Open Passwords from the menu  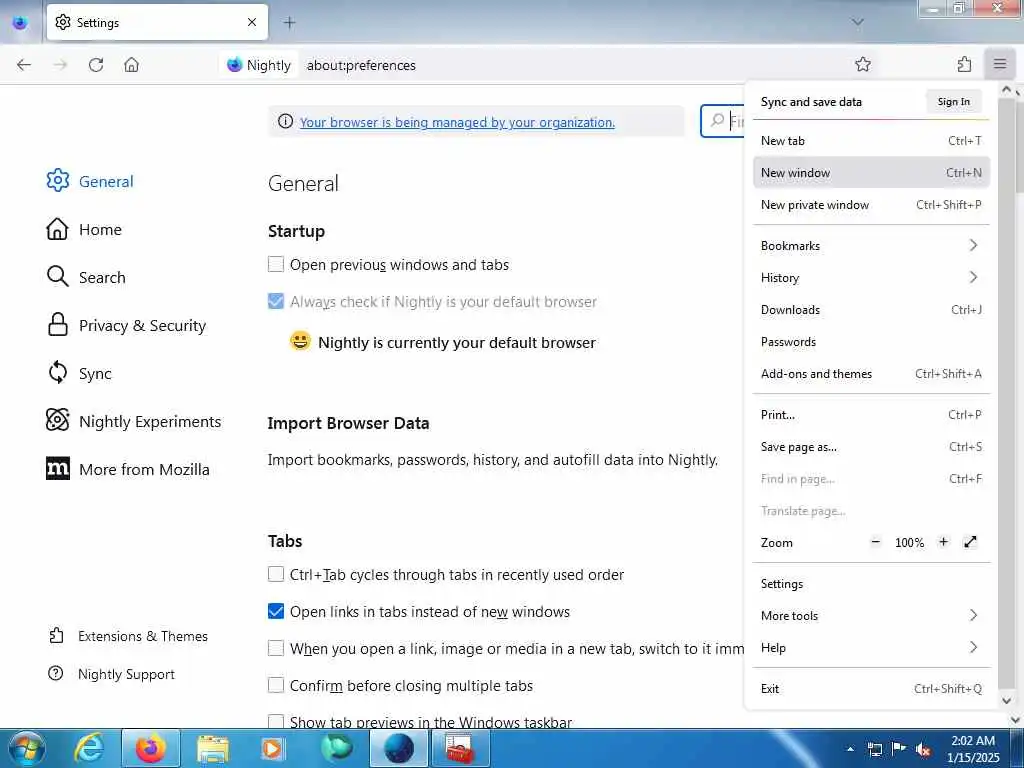[871, 342]
